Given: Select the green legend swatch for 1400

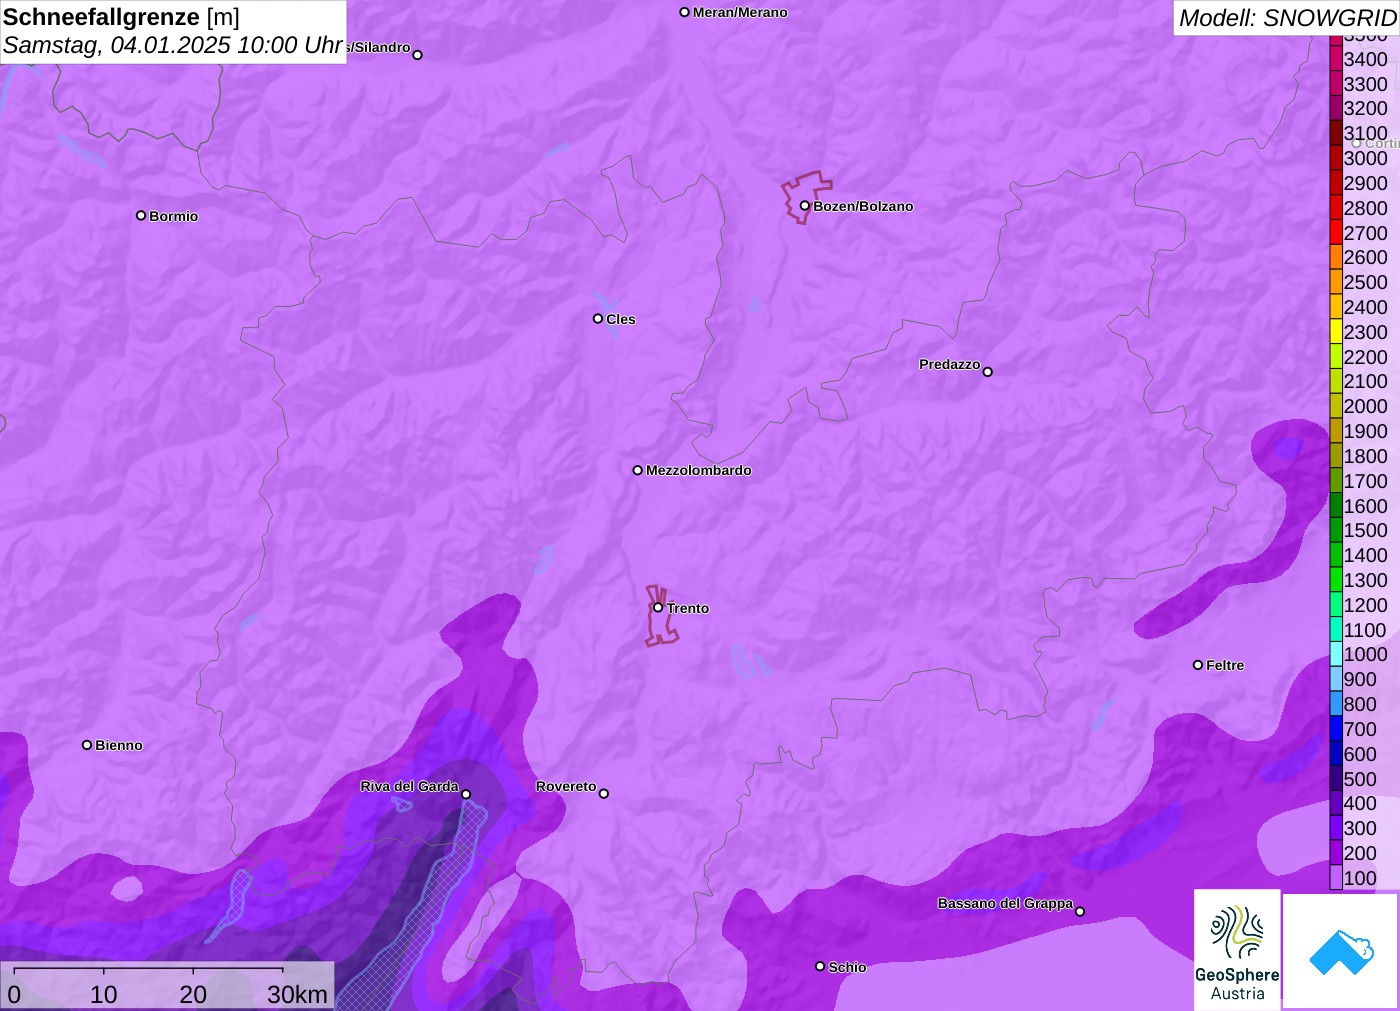Looking at the screenshot, I should [x=1336, y=555].
